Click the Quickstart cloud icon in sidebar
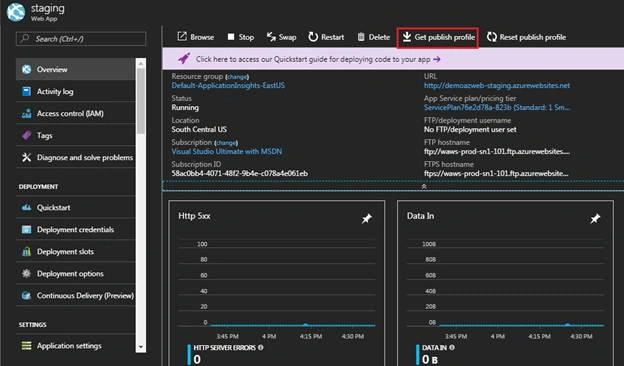The image size is (624, 366). point(26,208)
